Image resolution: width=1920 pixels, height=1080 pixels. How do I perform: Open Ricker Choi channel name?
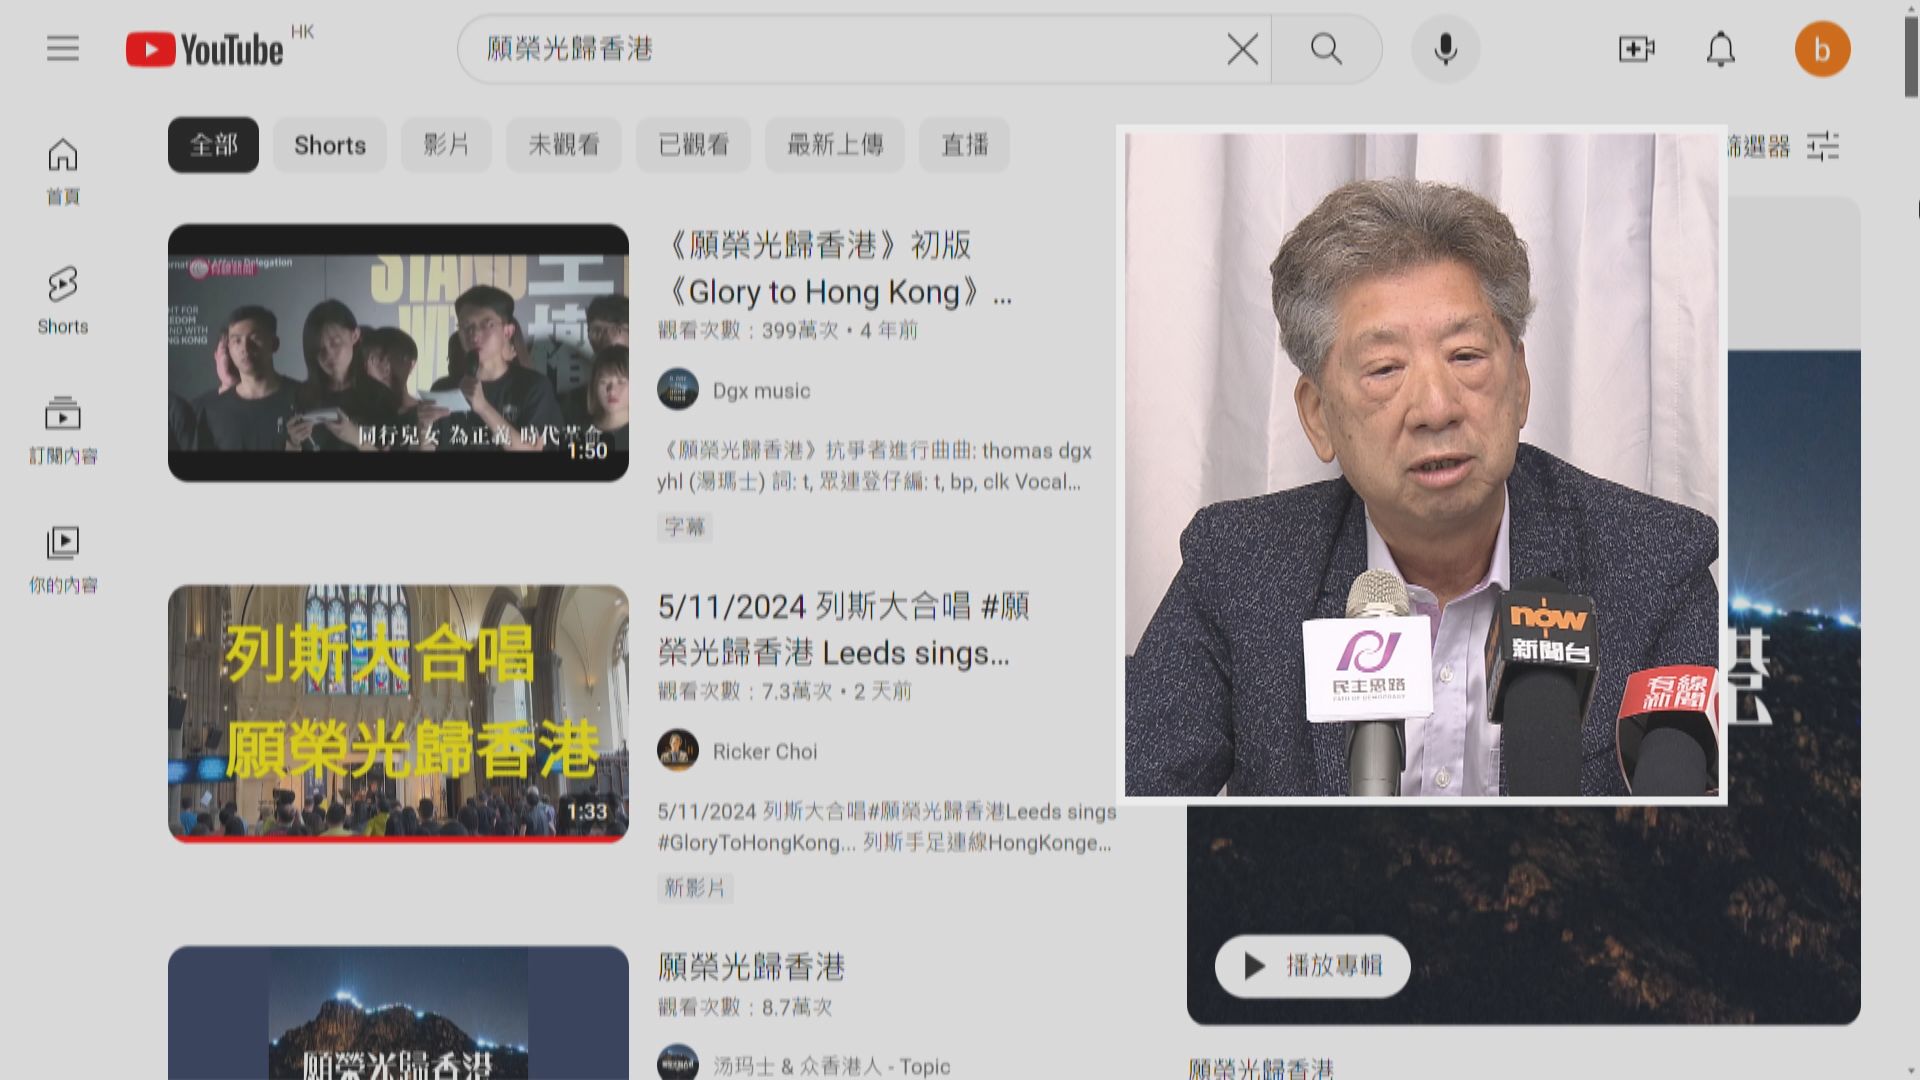pos(765,752)
